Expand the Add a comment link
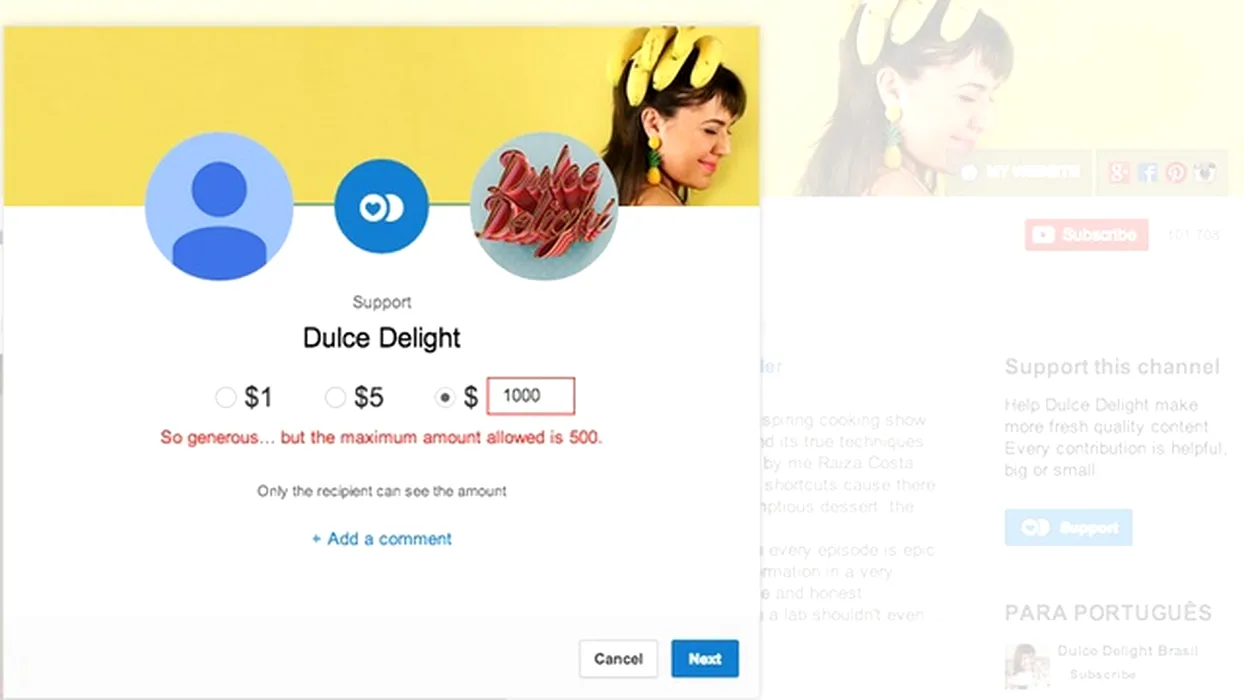The height and width of the screenshot is (700, 1244). coord(382,539)
